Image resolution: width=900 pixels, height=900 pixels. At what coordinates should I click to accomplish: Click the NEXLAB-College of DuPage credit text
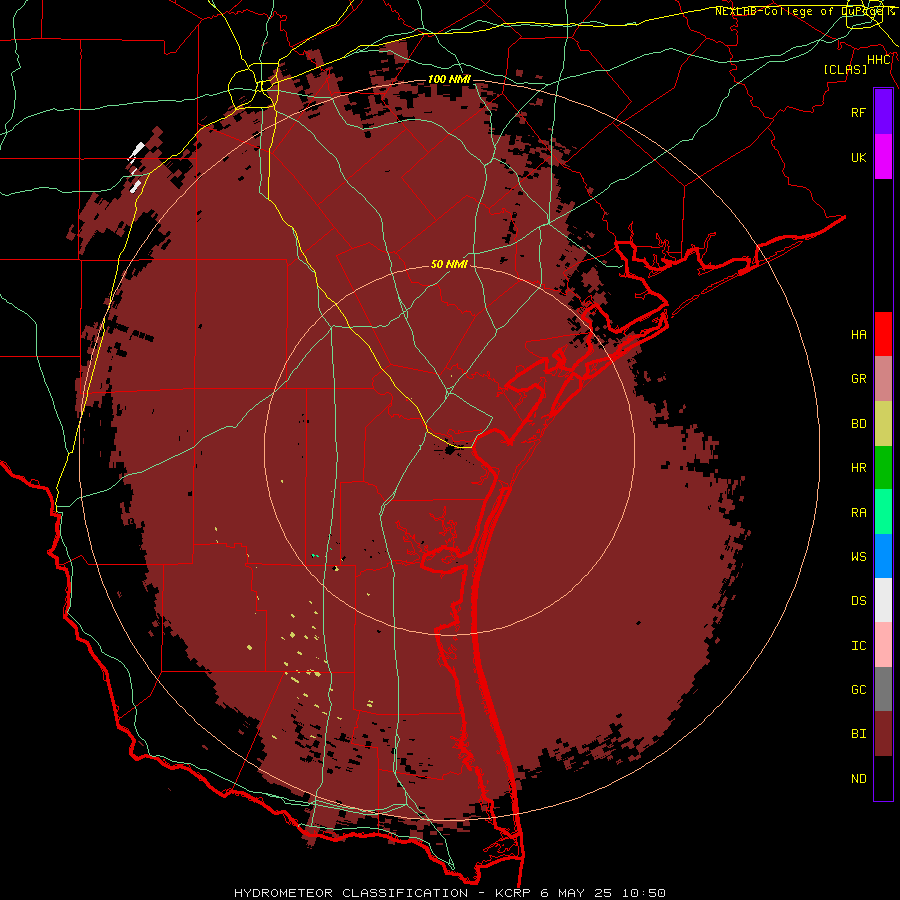804,11
